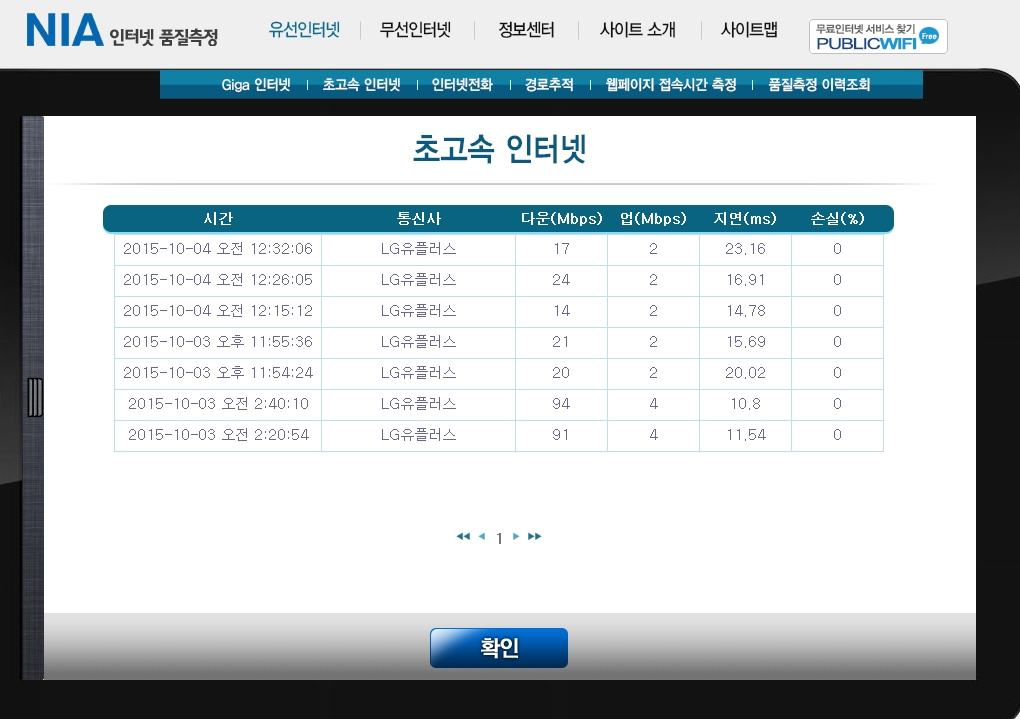Click download value 20
Image resolution: width=1020 pixels, height=719 pixels.
[561, 373]
